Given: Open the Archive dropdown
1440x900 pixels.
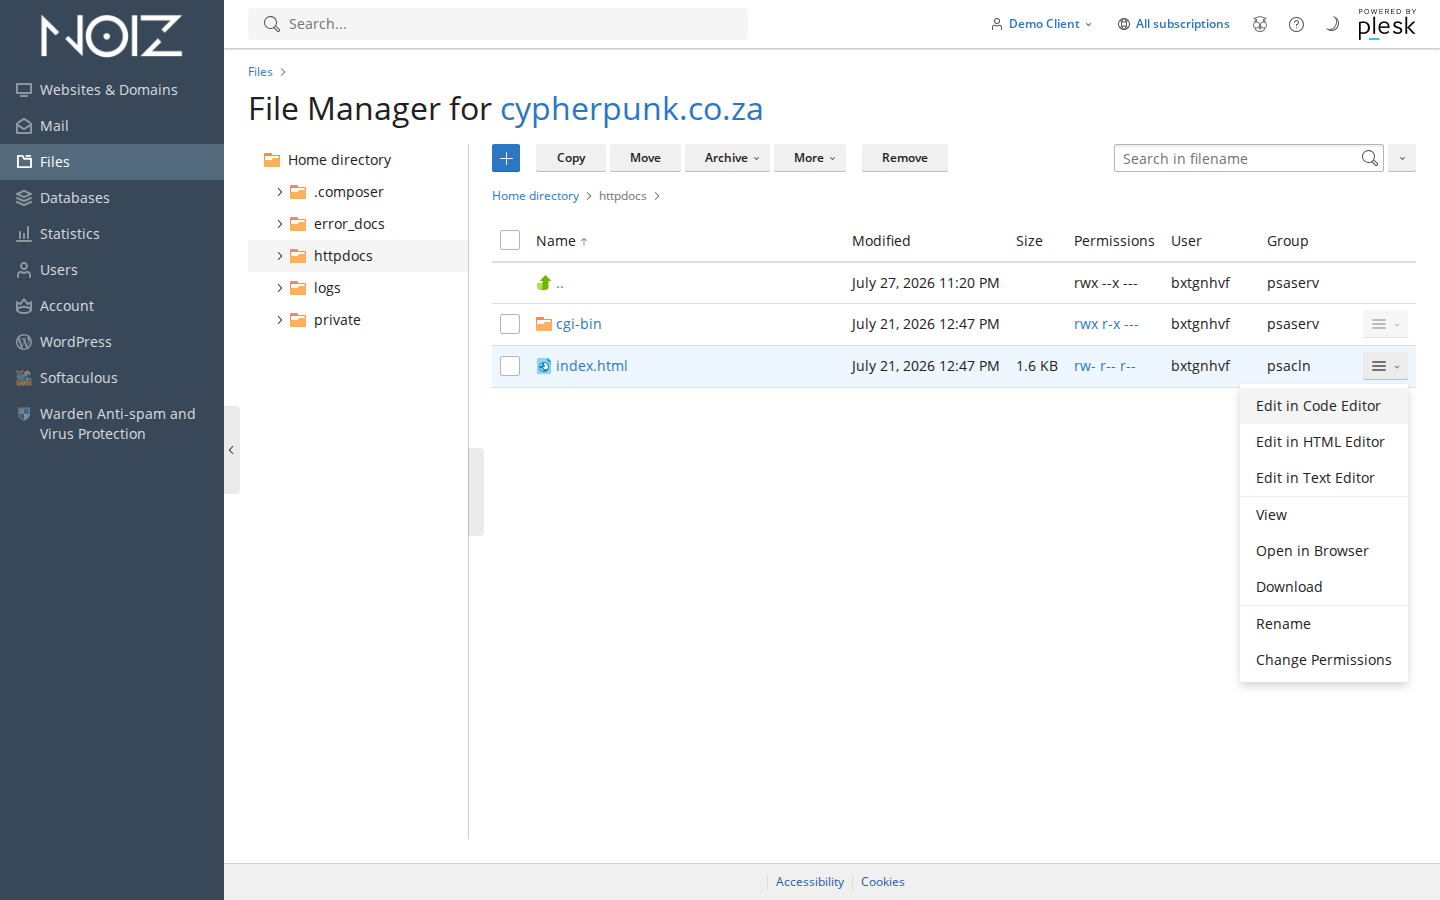Looking at the screenshot, I should click(727, 158).
